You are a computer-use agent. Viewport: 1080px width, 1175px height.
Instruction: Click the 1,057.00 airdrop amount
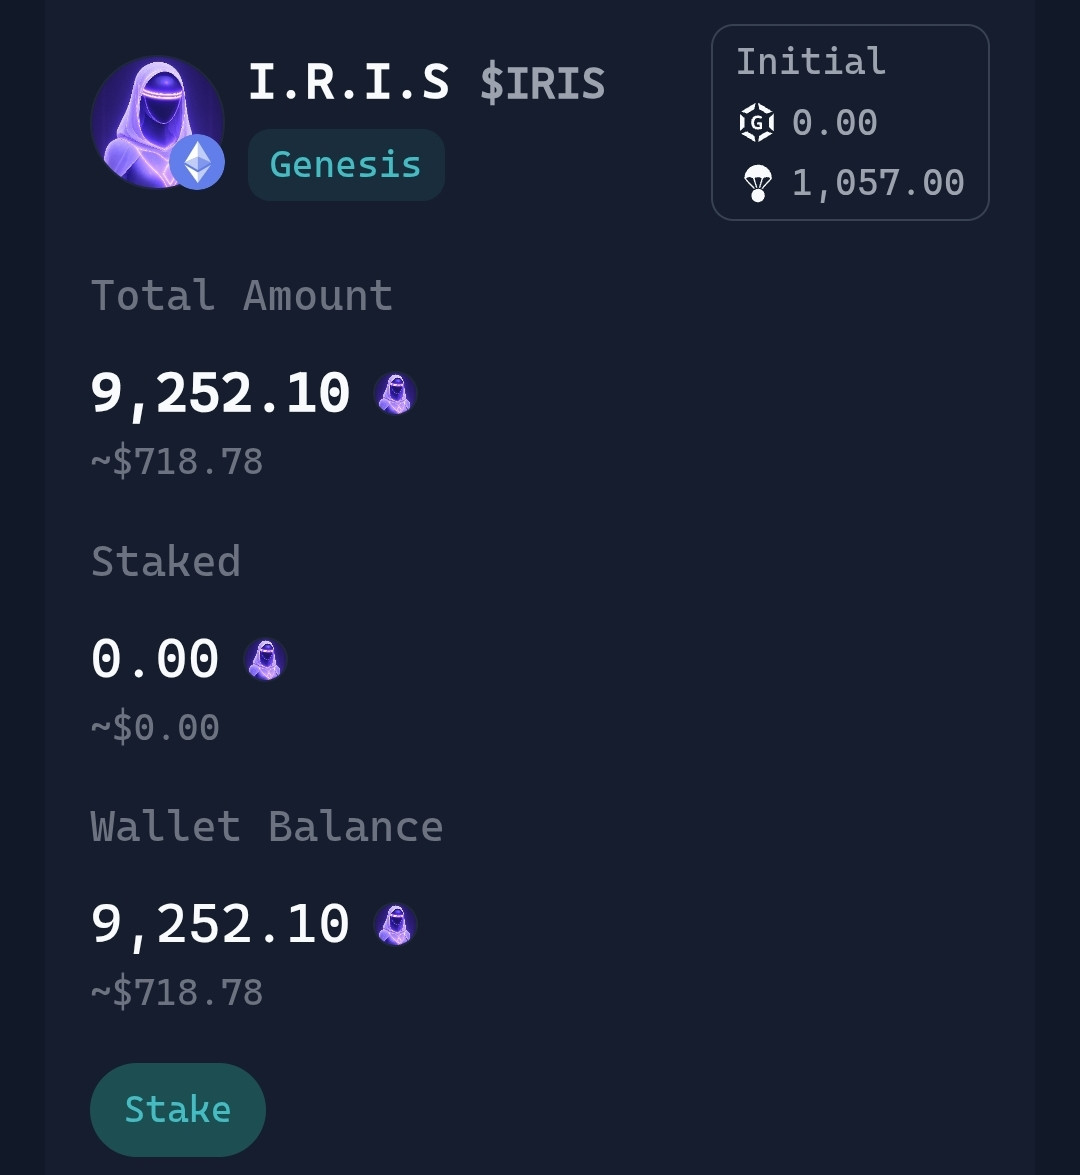coord(877,183)
